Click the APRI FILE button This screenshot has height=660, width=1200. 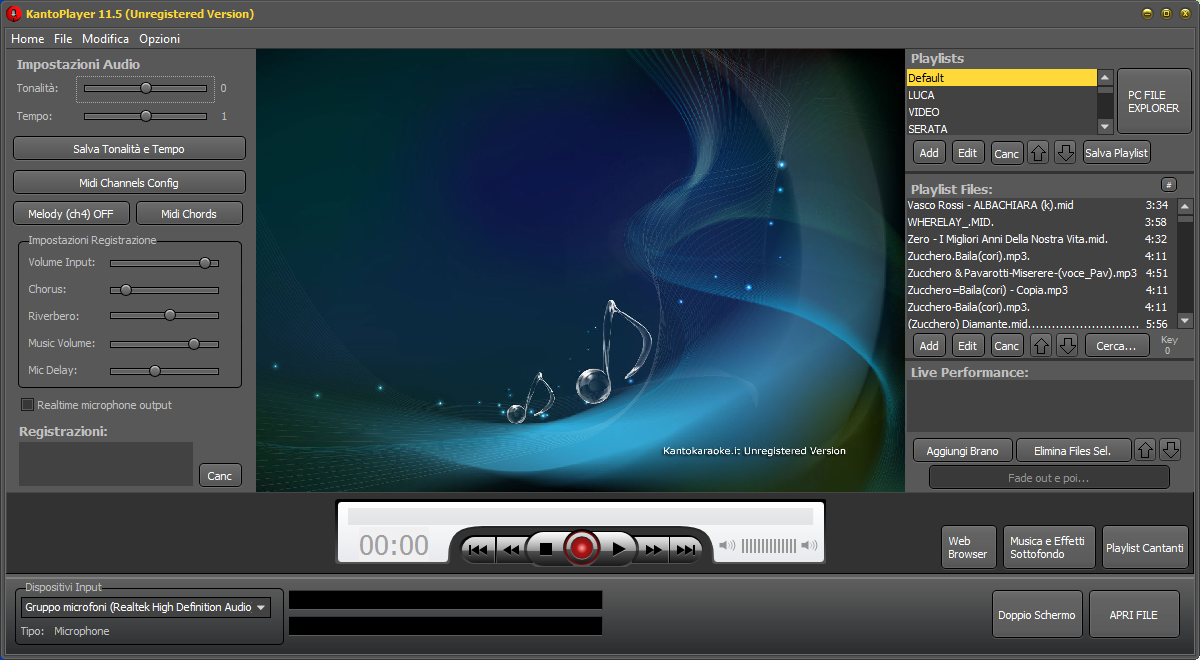1134,614
